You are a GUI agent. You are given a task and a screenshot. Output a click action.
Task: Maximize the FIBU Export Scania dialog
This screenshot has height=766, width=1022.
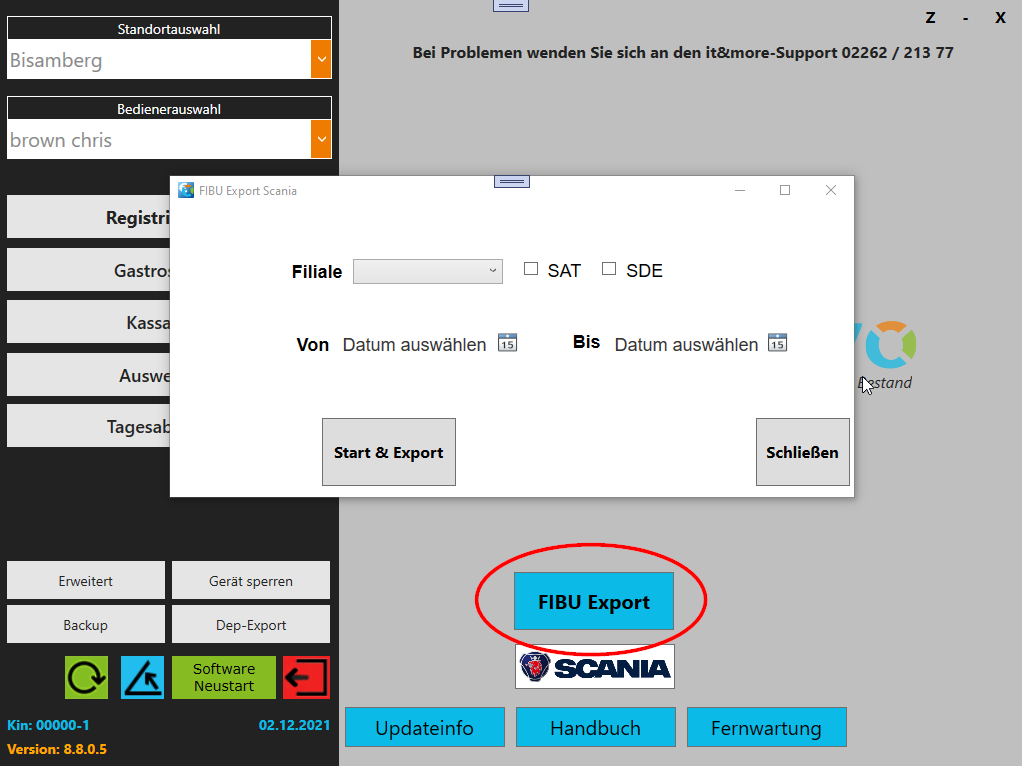(x=785, y=190)
